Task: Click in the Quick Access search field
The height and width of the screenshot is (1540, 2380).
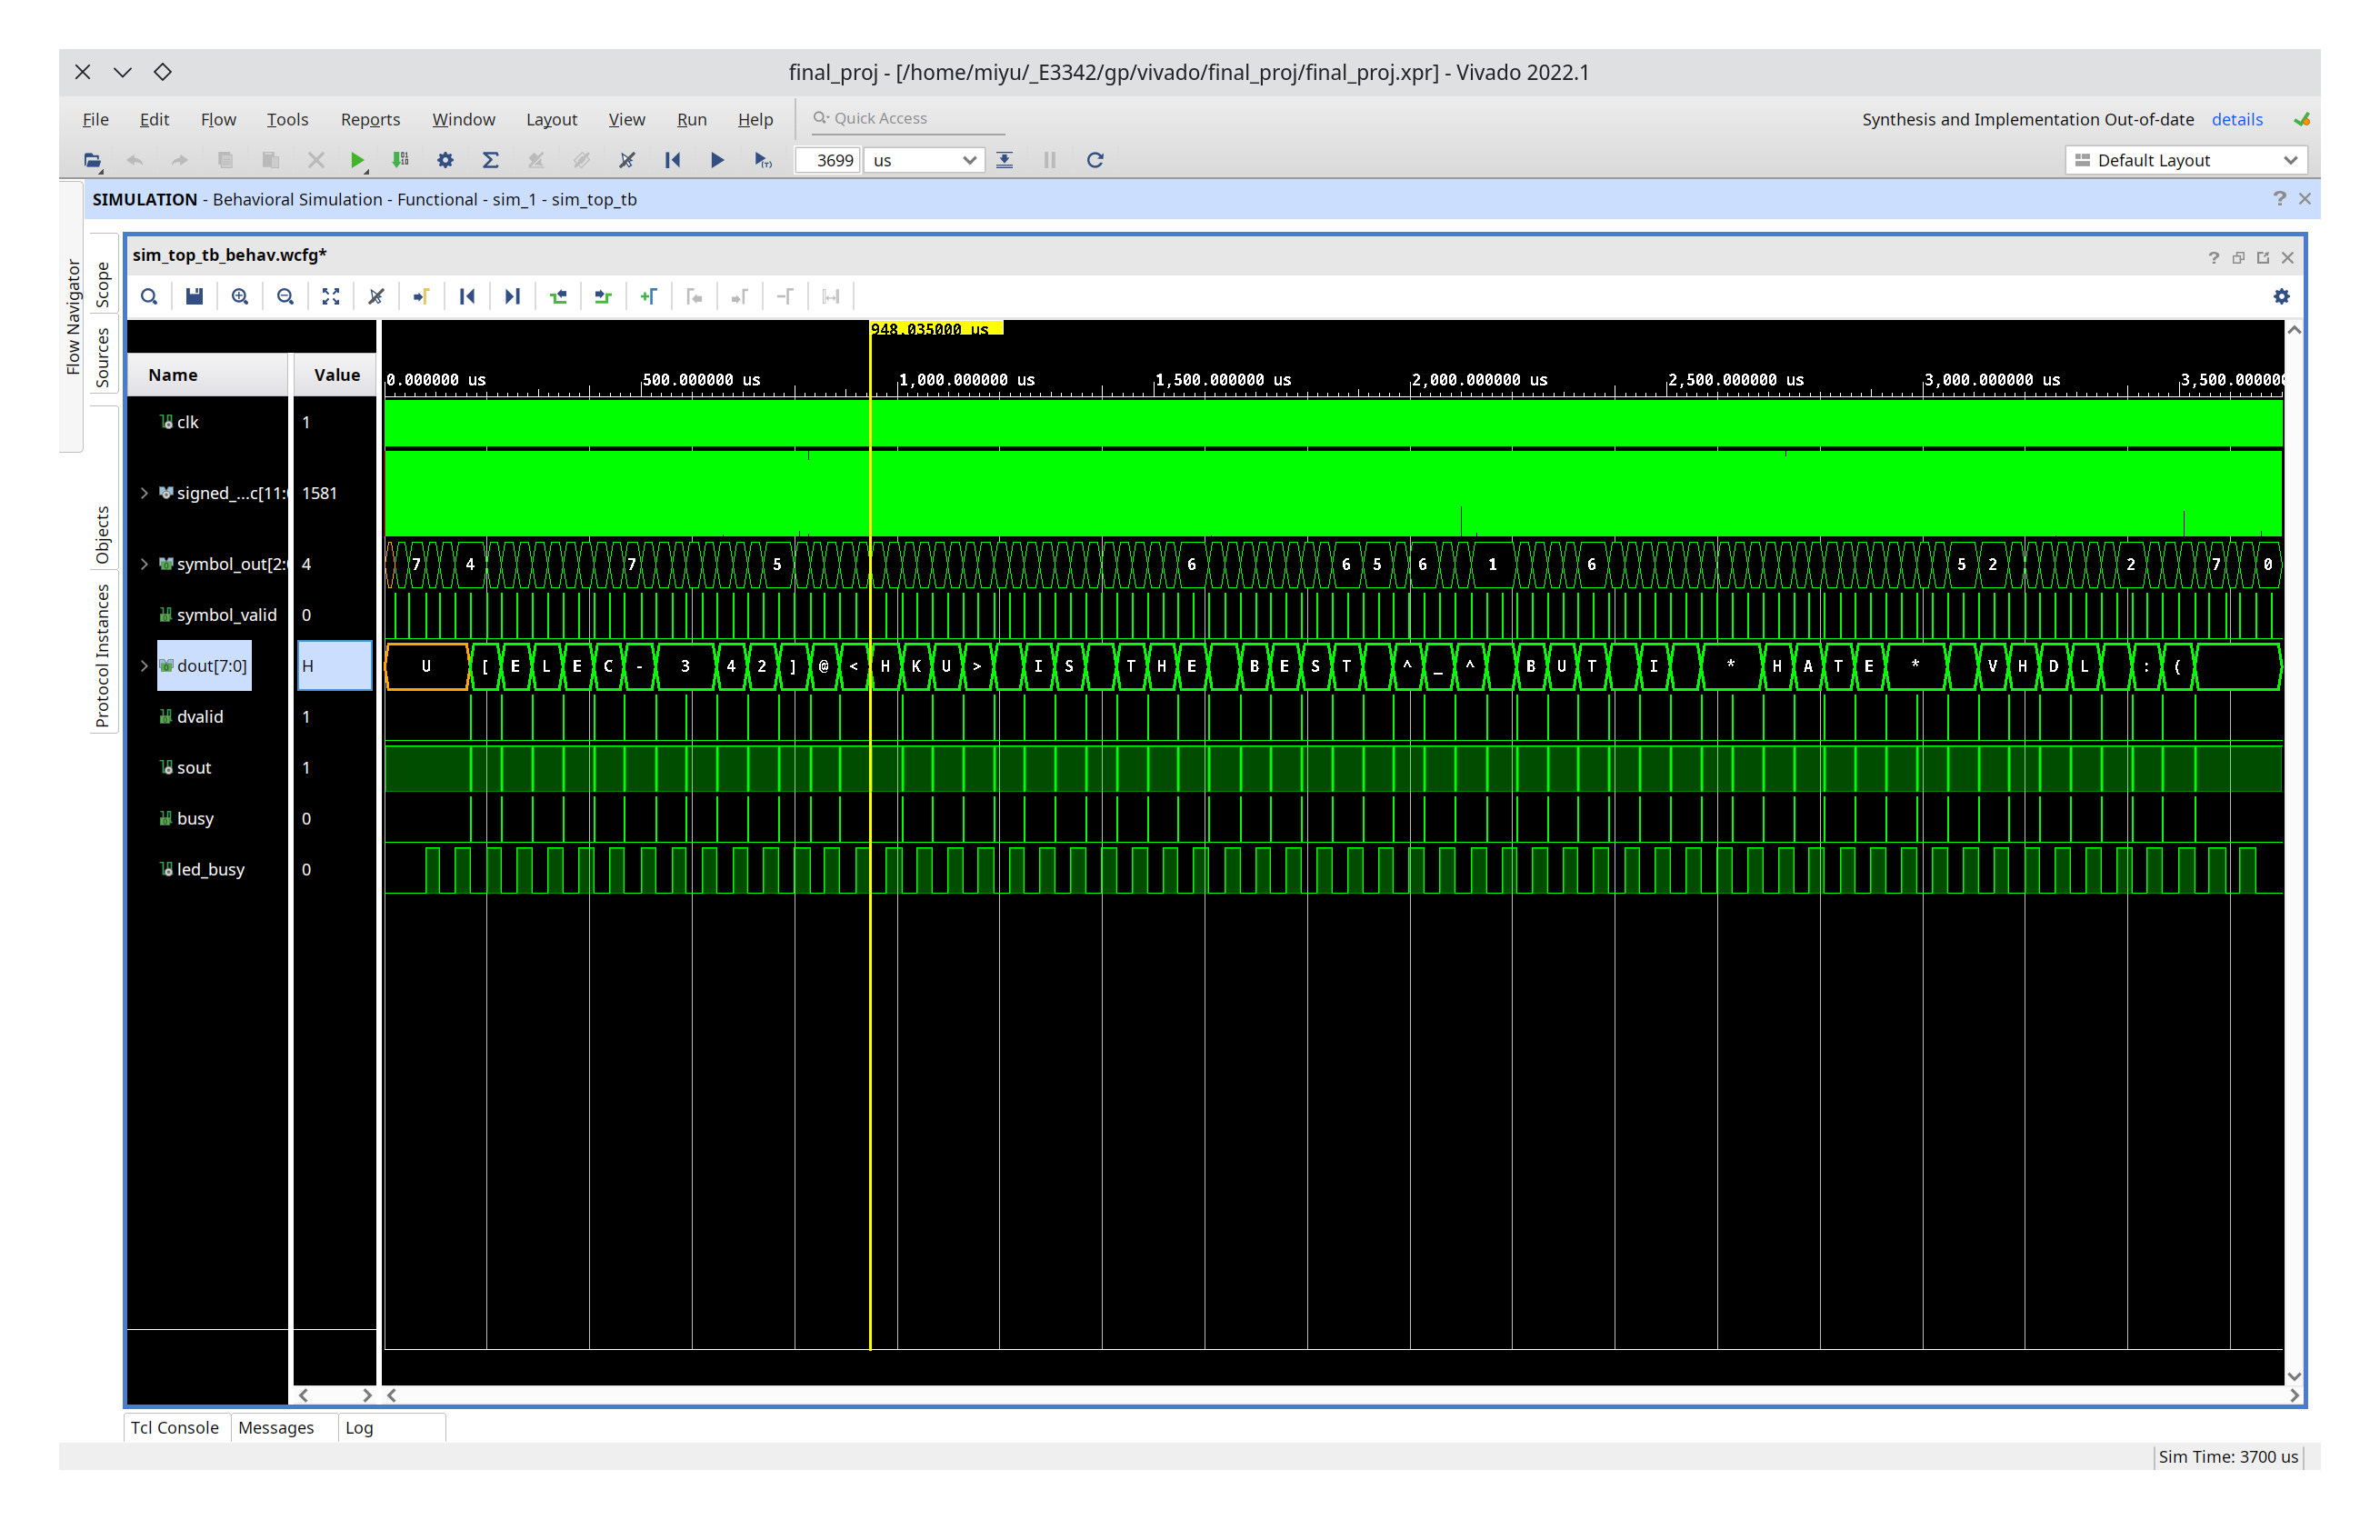Action: click(900, 118)
